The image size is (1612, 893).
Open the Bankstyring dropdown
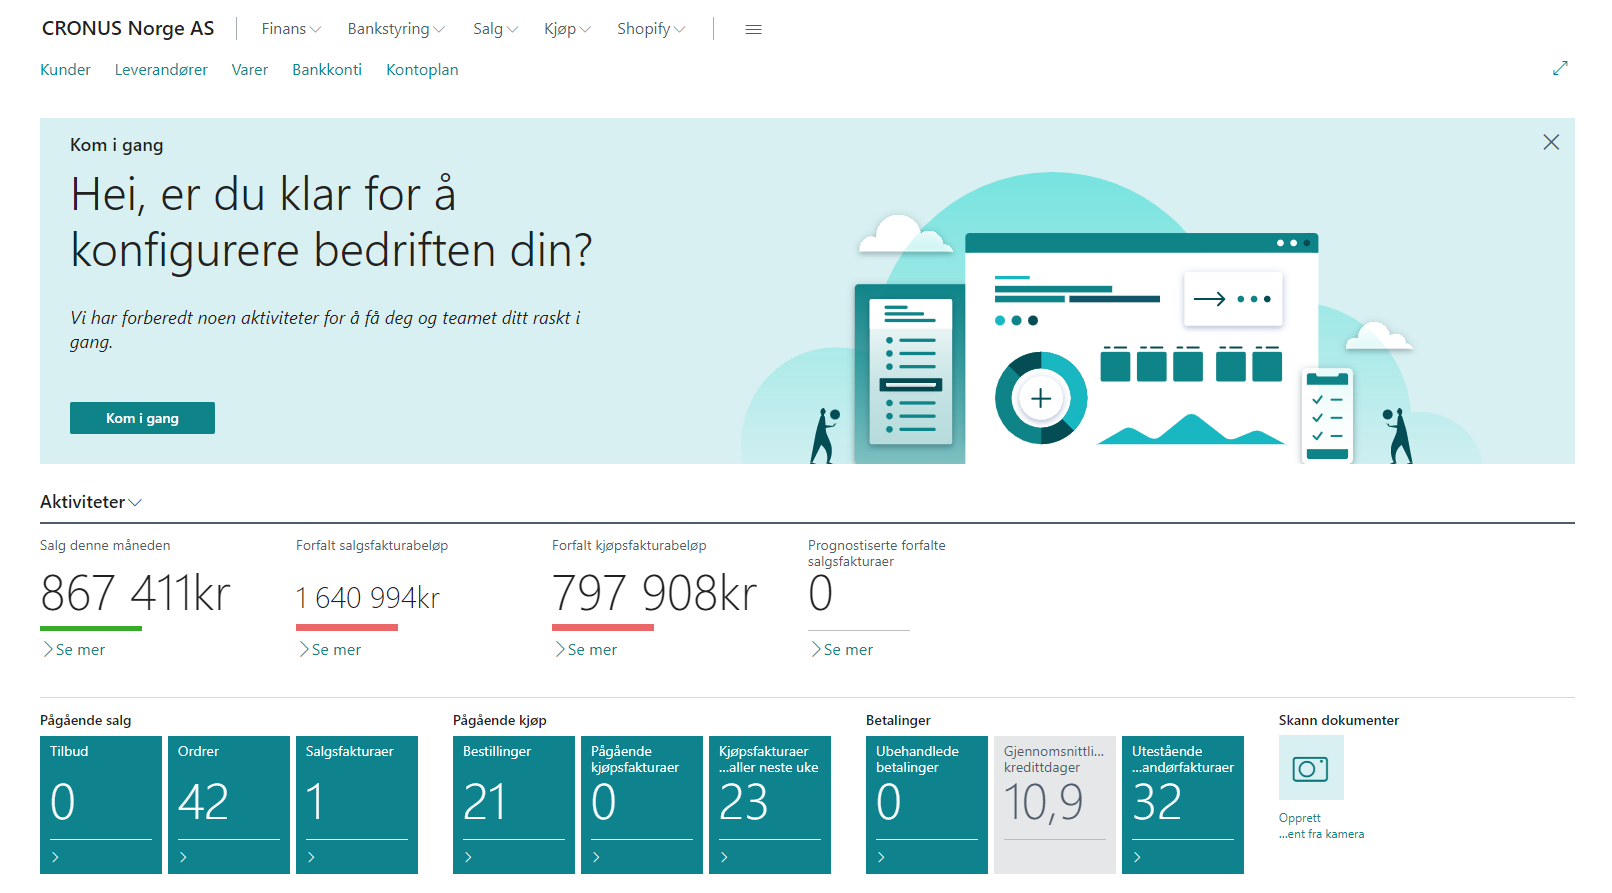pos(395,29)
